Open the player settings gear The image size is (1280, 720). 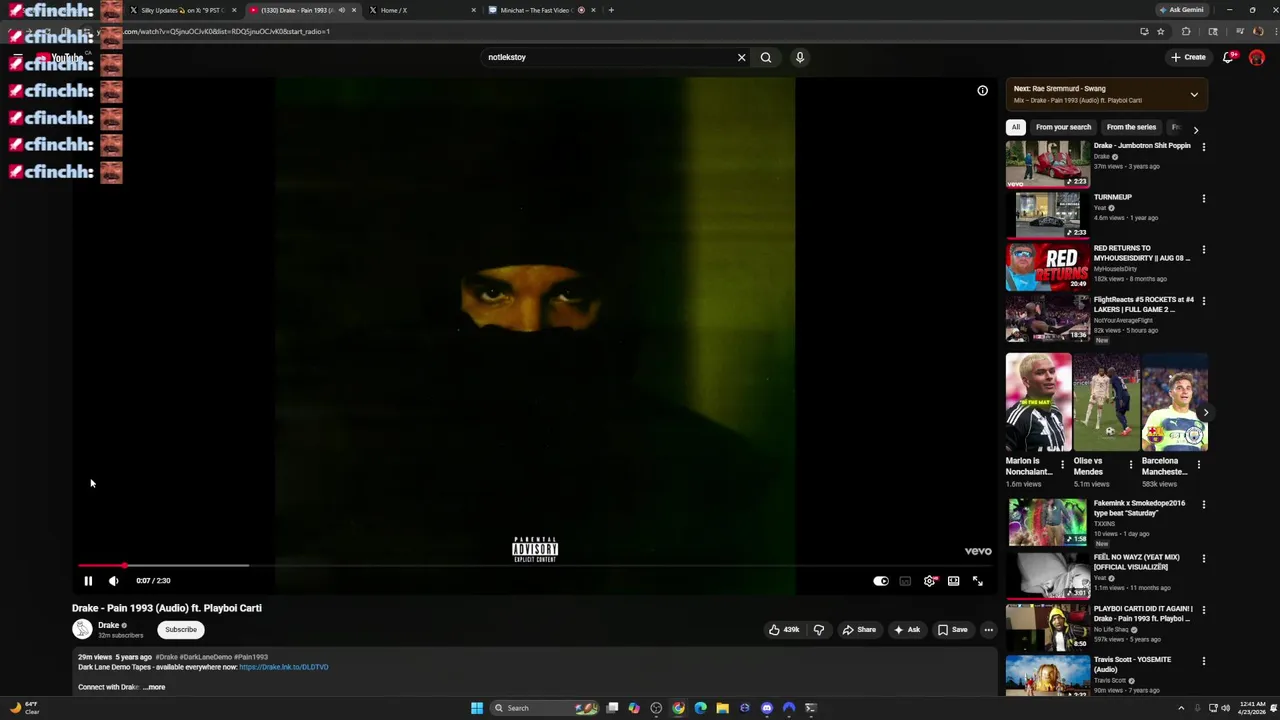pyautogui.click(x=930, y=581)
